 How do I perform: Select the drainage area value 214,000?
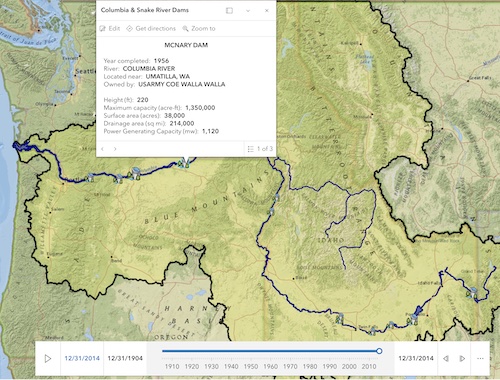[182, 123]
